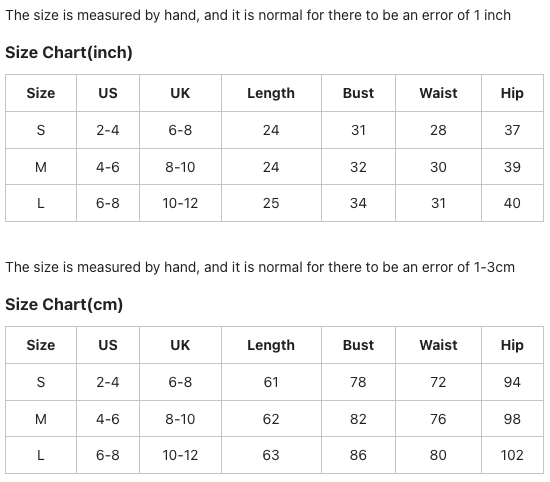The height and width of the screenshot is (482, 550).
Task: Click Waist header in the cm chart
Action: point(438,345)
